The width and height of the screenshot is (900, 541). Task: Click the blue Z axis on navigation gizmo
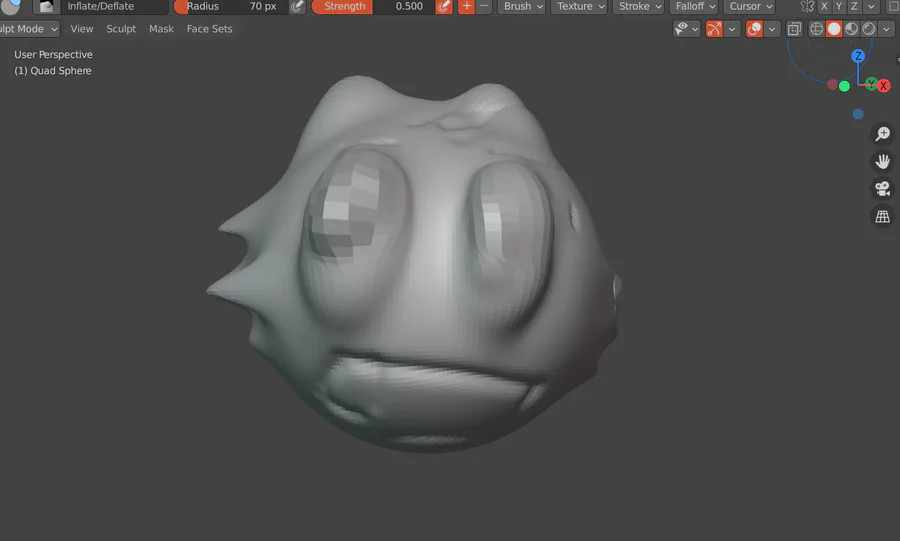858,56
